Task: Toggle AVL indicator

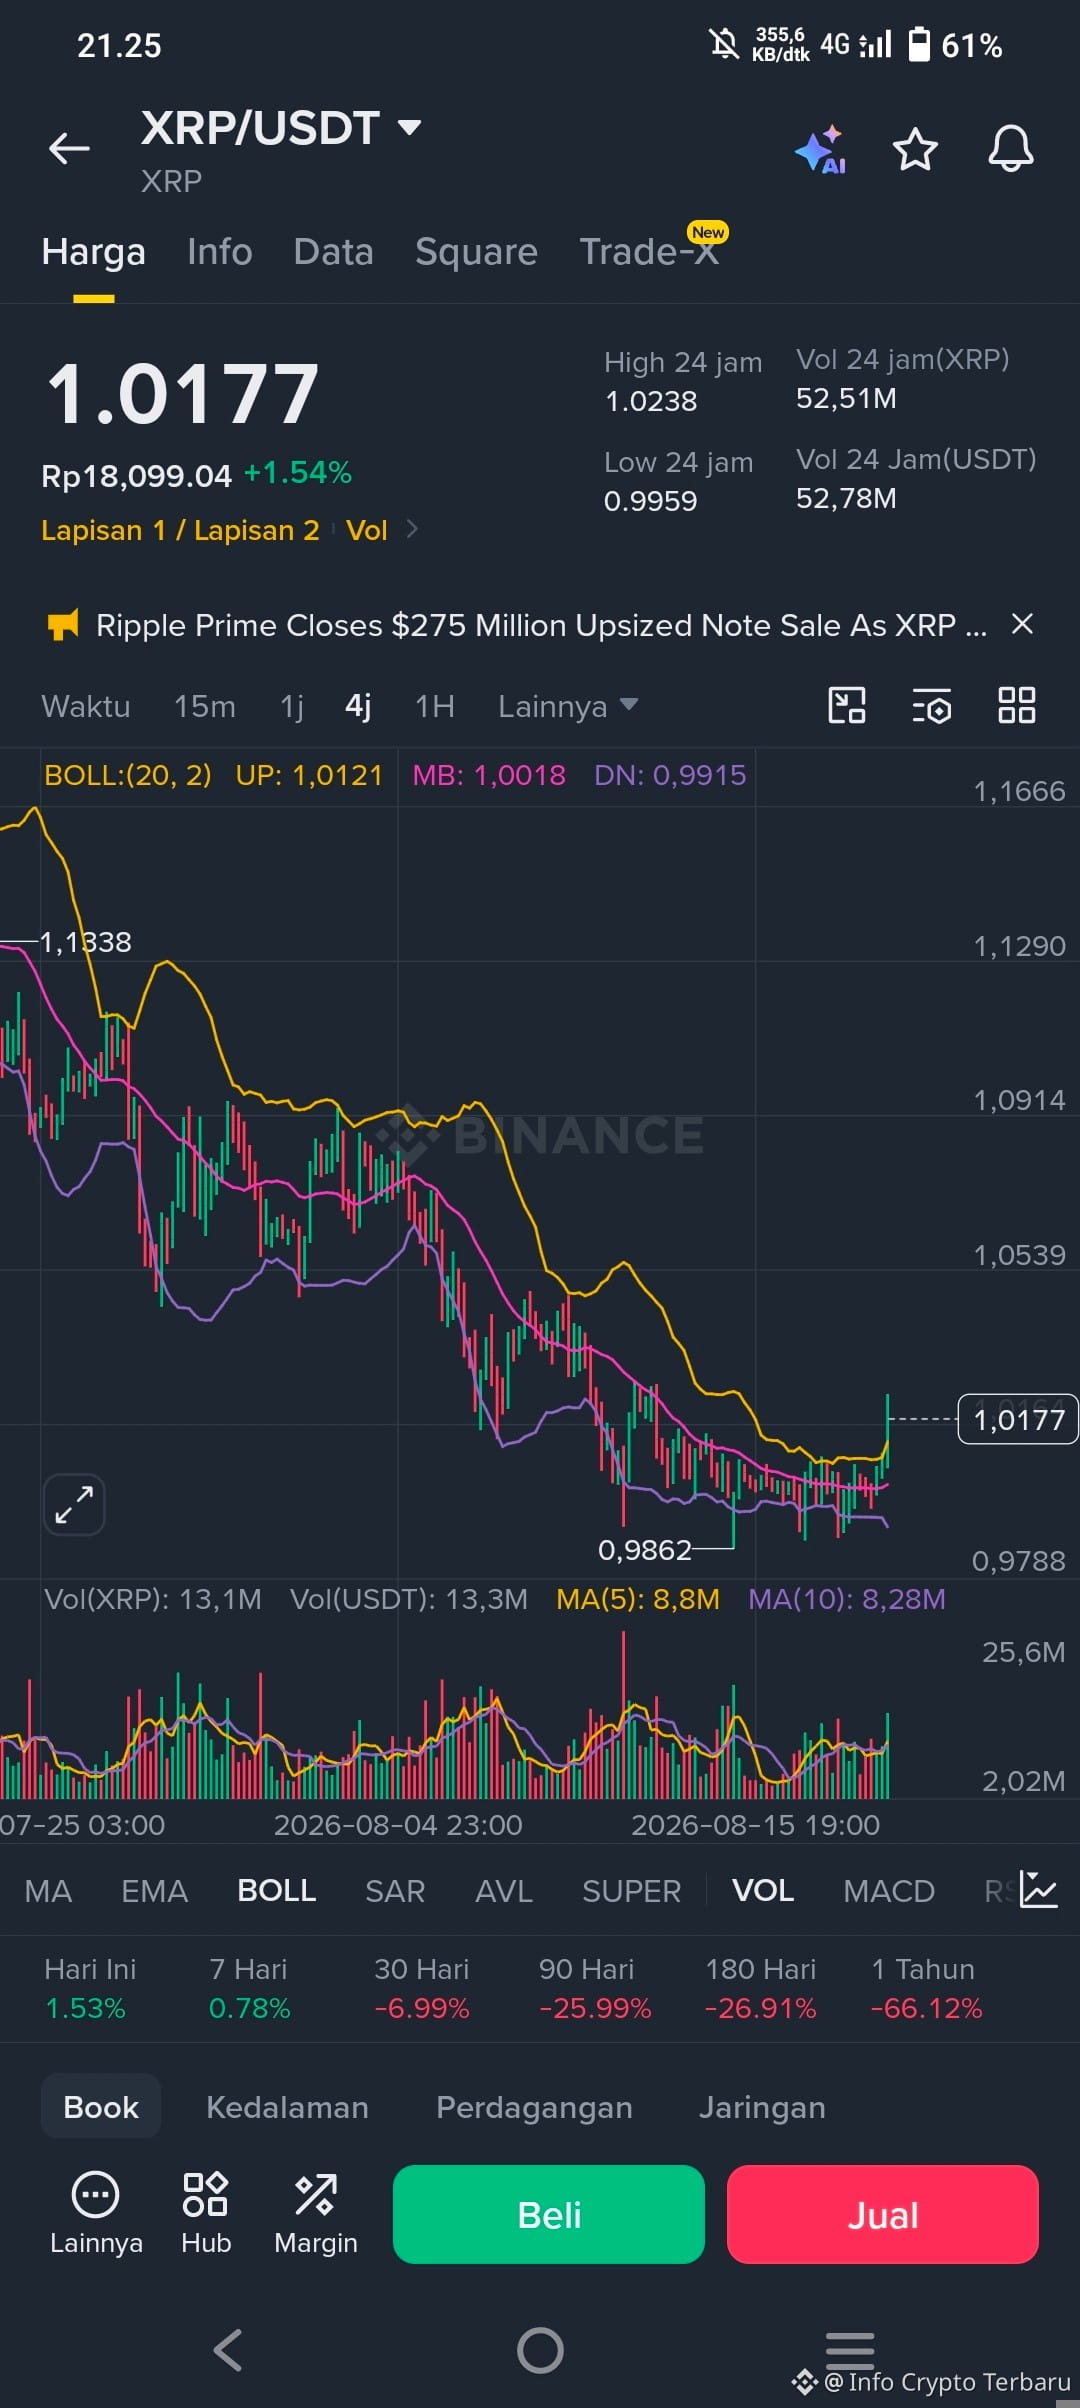Action: click(503, 1890)
